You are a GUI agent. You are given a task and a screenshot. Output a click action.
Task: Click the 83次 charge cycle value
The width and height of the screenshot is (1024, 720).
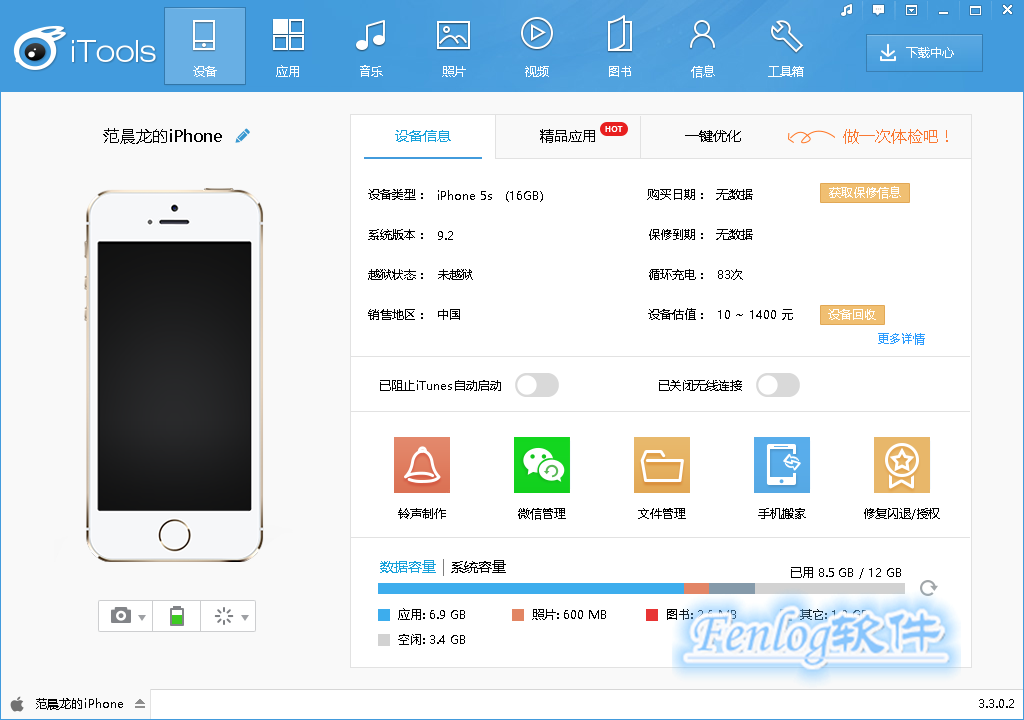(730, 275)
